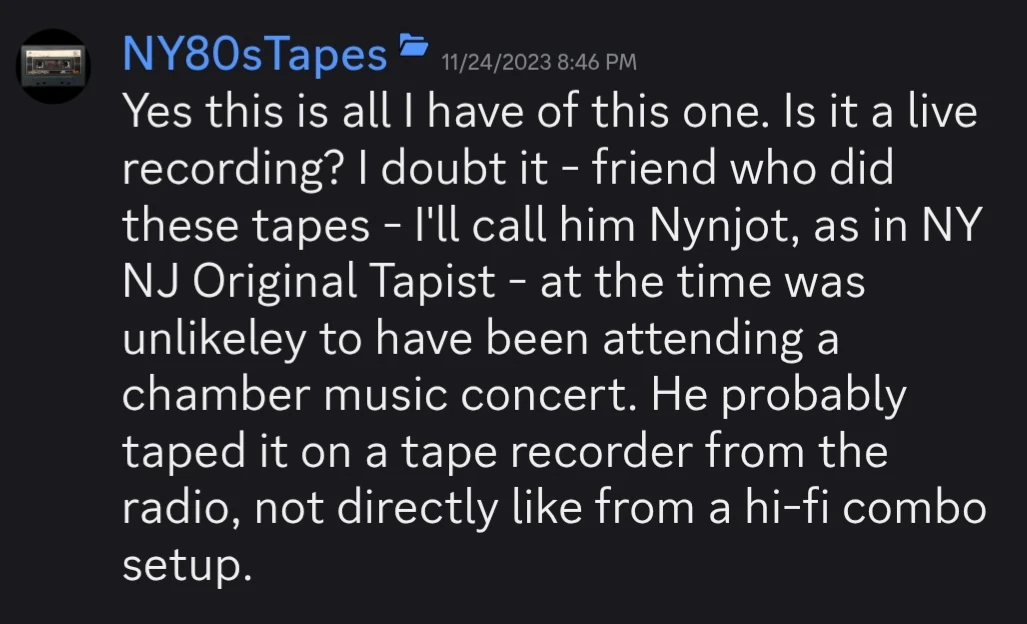Click the blue folder badge beside the username
The width and height of the screenshot is (1027, 624).
(x=413, y=45)
